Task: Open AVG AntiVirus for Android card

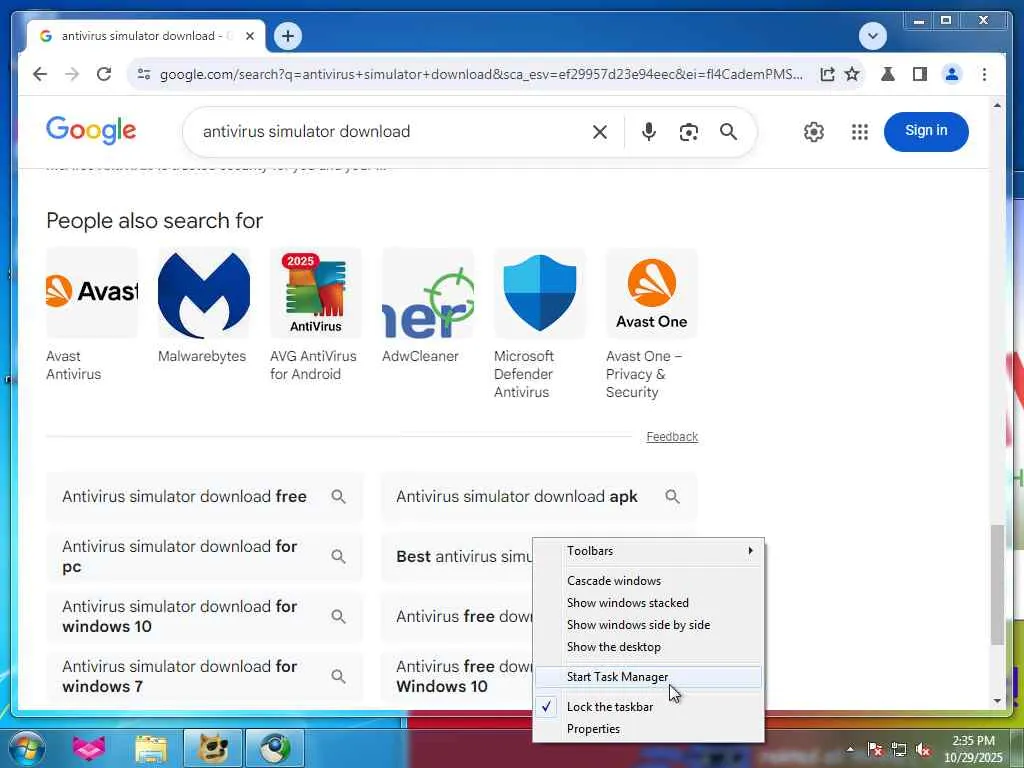Action: (x=315, y=315)
